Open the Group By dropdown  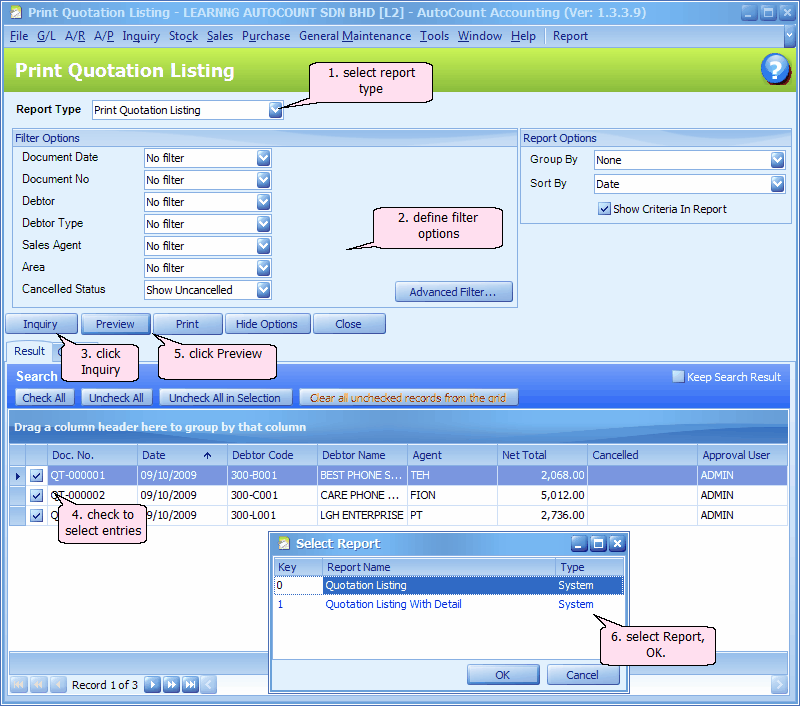coord(777,160)
